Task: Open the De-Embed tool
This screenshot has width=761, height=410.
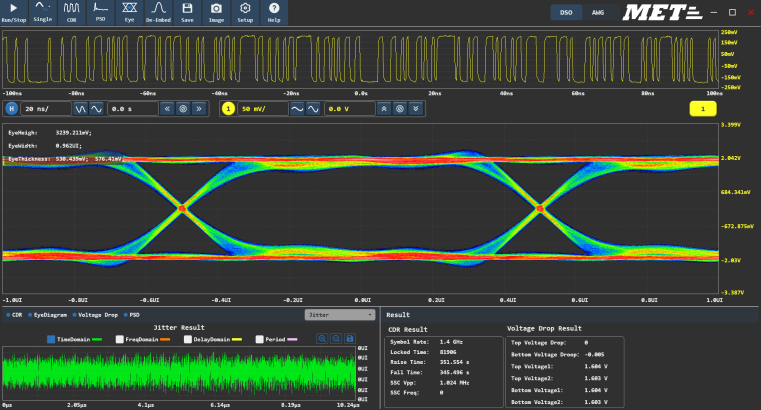Action: point(158,8)
